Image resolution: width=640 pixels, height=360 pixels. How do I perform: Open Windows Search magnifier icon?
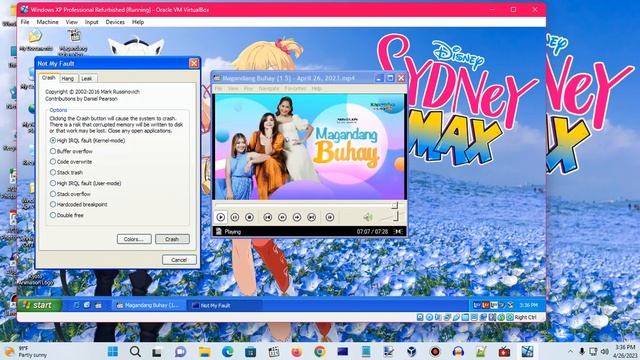[x=135, y=351]
